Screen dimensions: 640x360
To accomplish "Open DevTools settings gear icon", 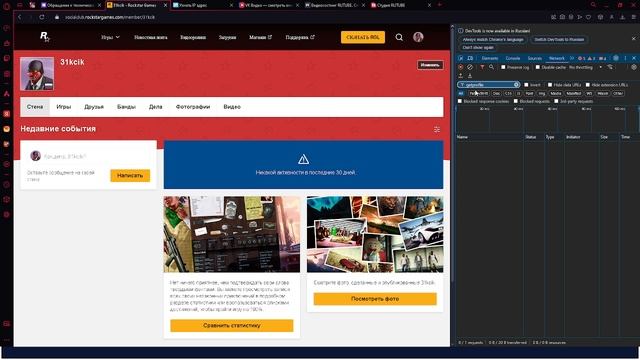I will coord(616,58).
